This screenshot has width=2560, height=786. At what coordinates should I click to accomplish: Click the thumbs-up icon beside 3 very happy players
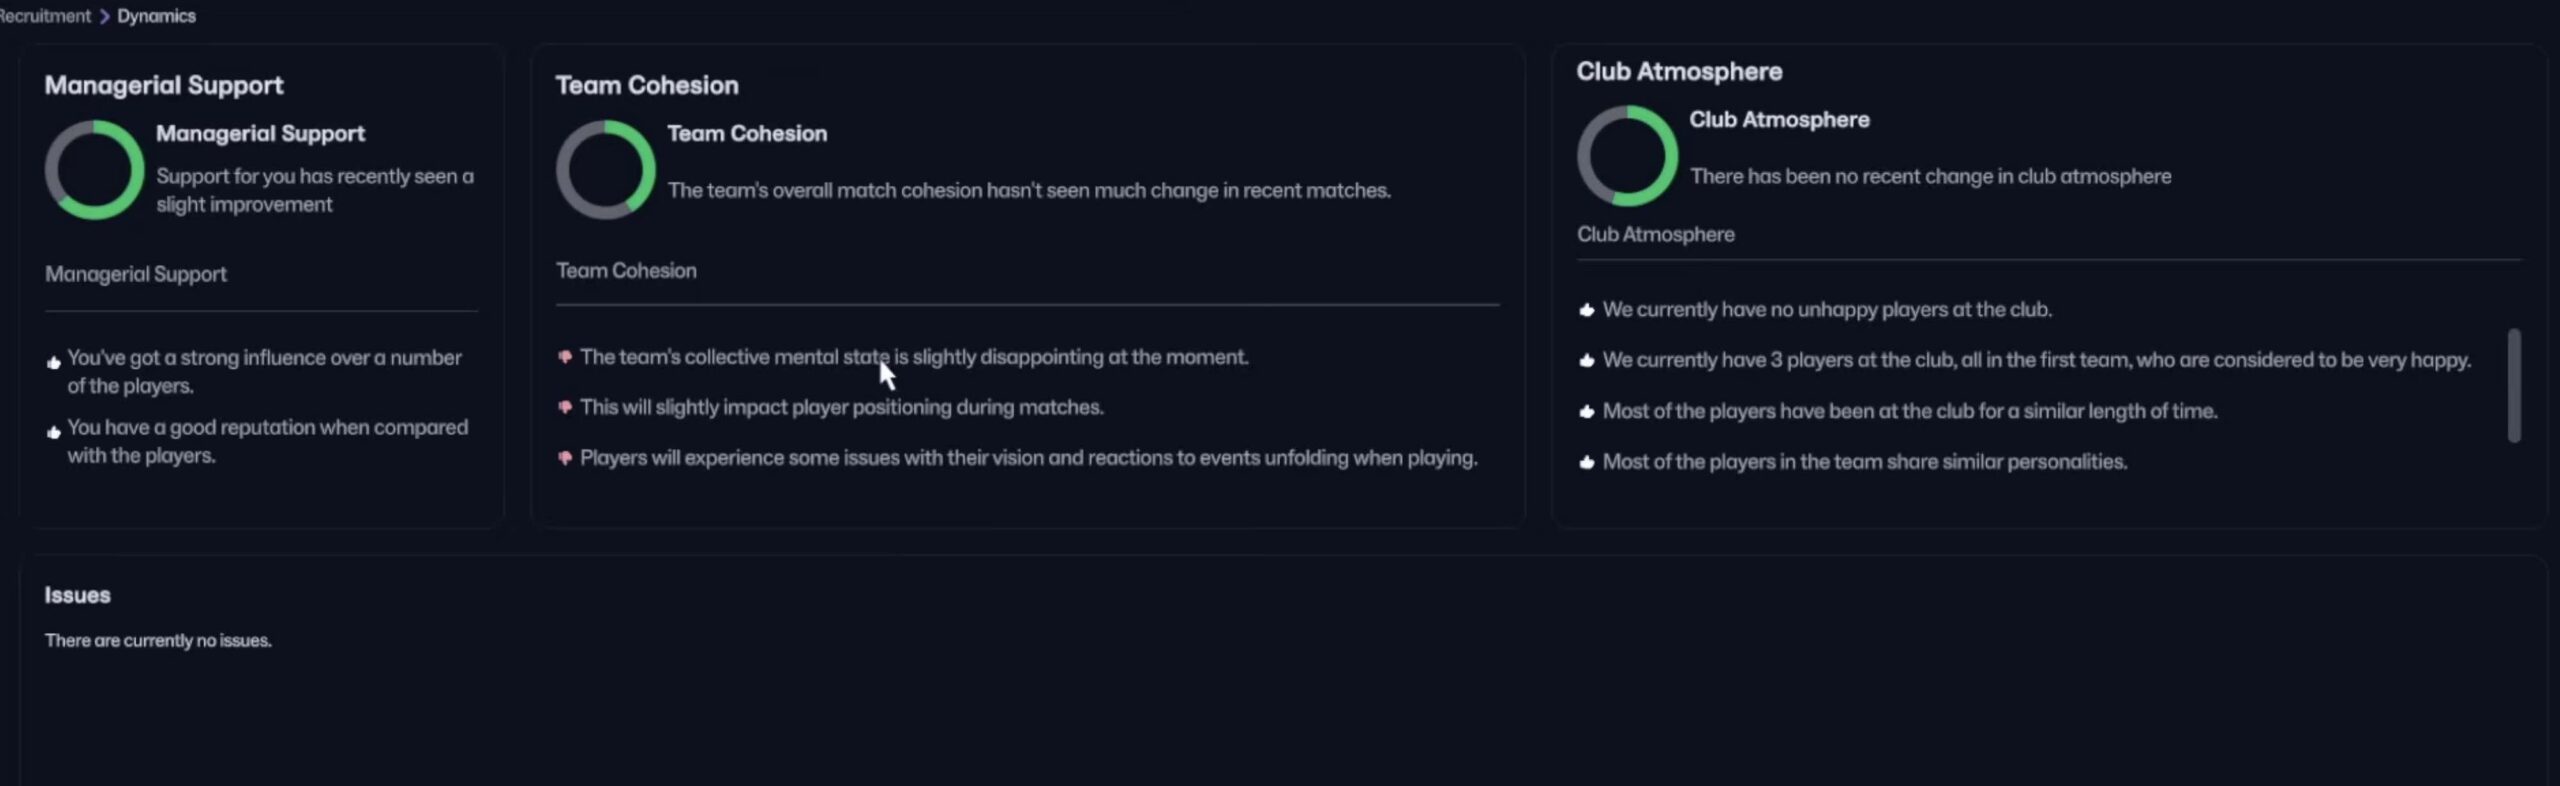(x=1587, y=360)
